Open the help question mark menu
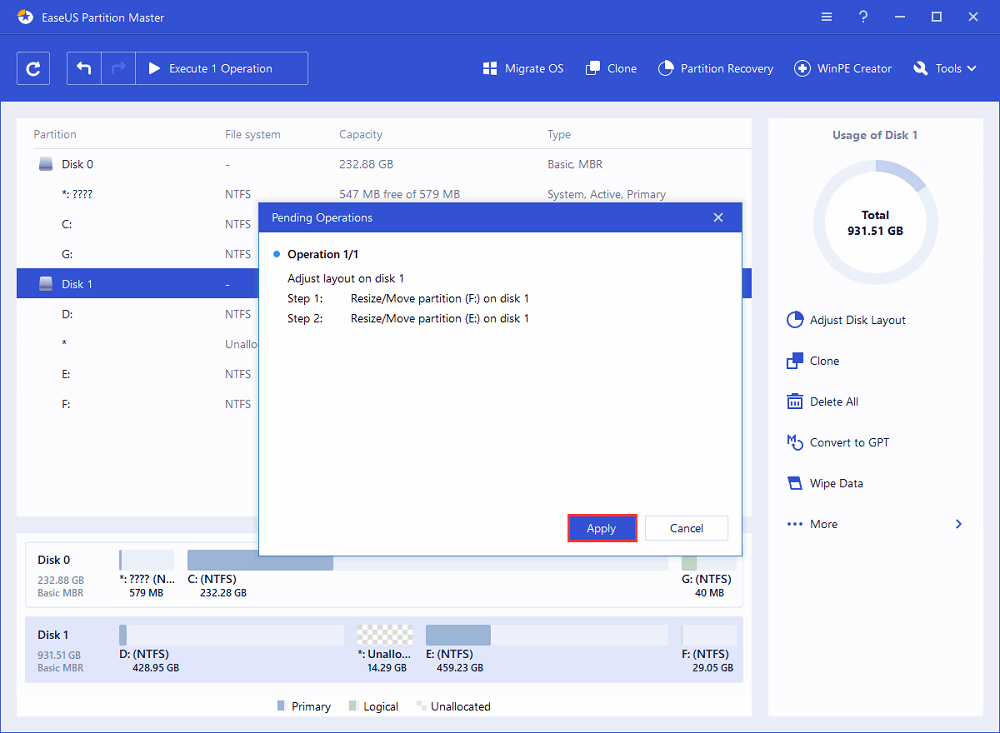Viewport: 1000px width, 733px height. [x=862, y=17]
